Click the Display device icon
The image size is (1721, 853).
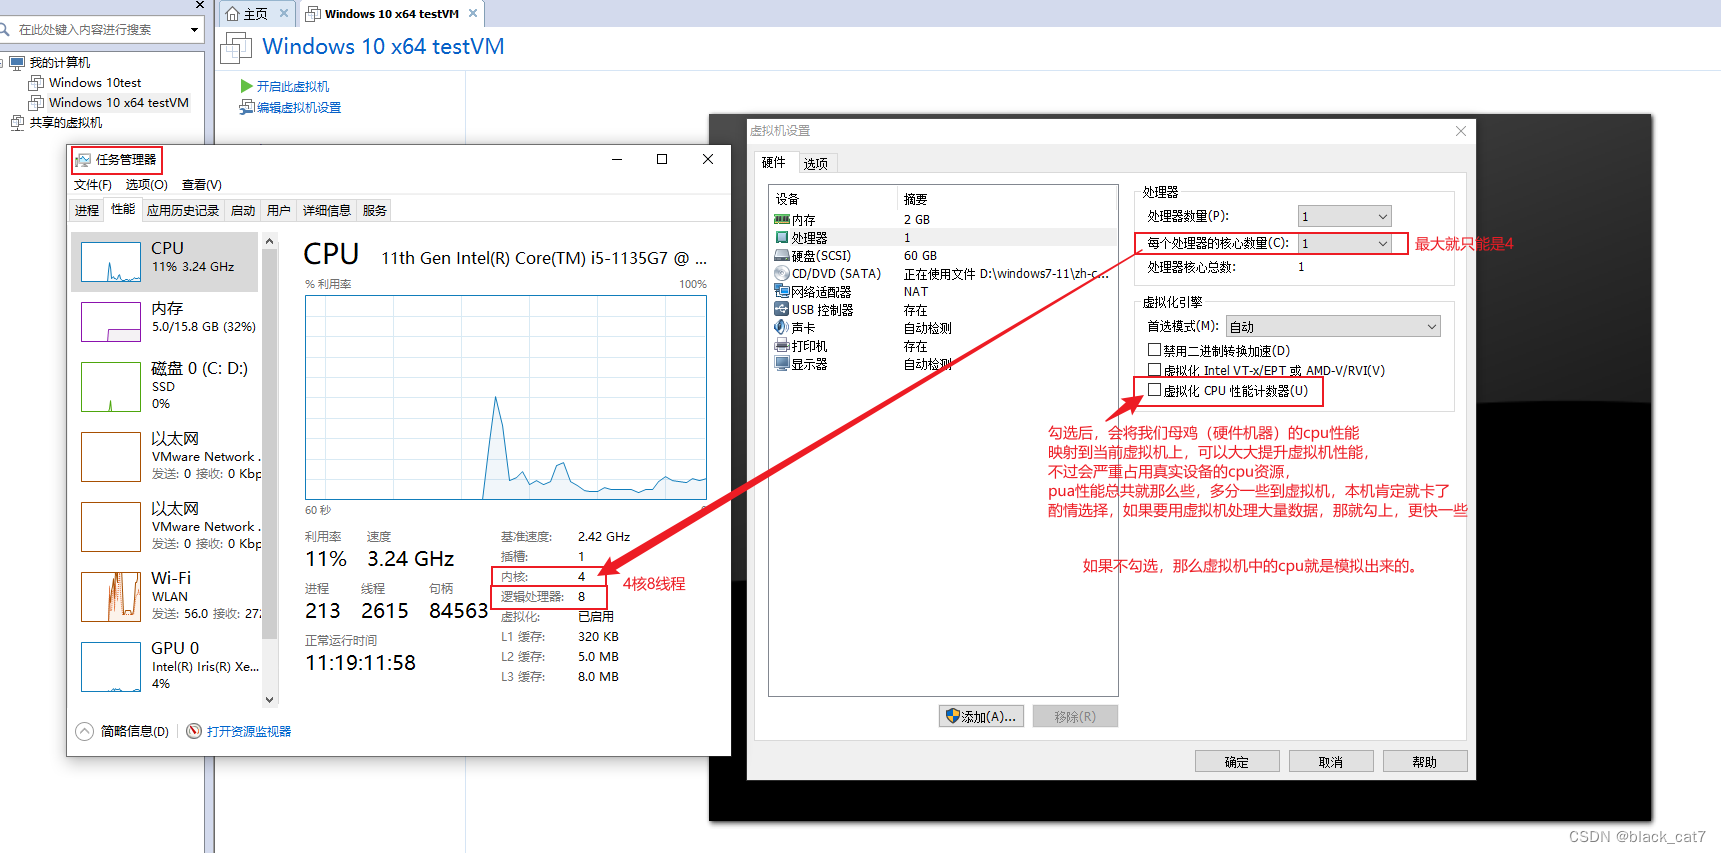pos(782,363)
